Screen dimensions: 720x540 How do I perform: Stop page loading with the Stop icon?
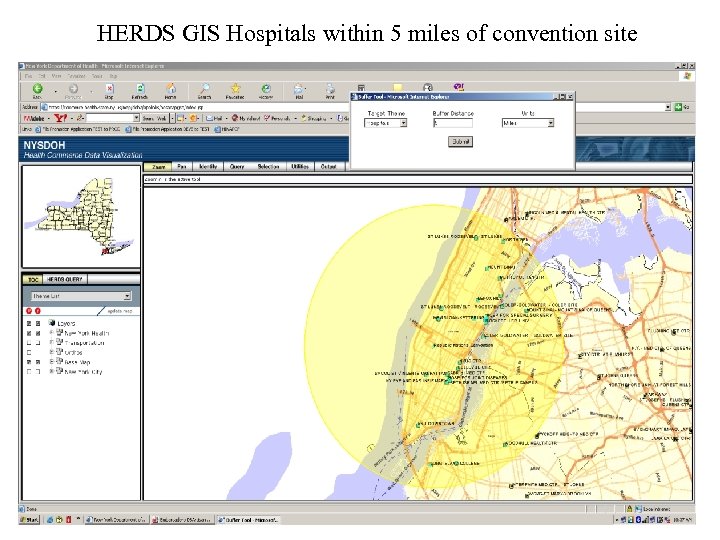pos(109,89)
